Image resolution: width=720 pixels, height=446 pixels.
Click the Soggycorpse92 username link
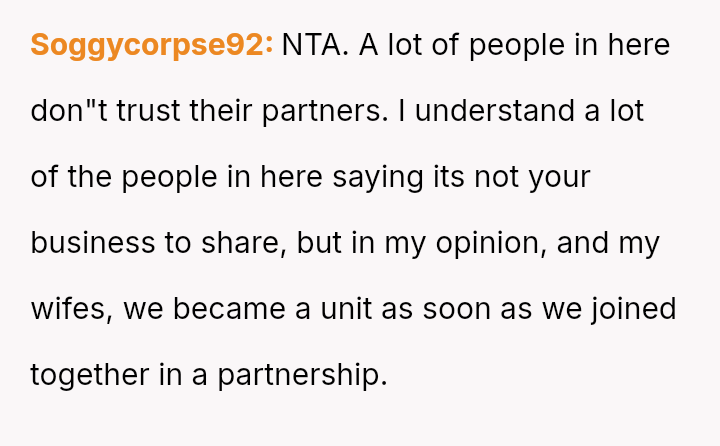(x=152, y=45)
